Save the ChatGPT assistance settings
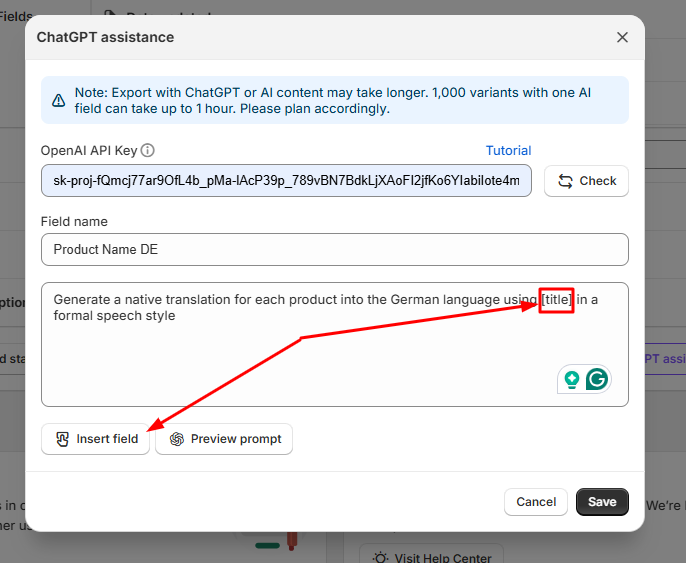Screen dimensions: 686x563 [602, 502]
